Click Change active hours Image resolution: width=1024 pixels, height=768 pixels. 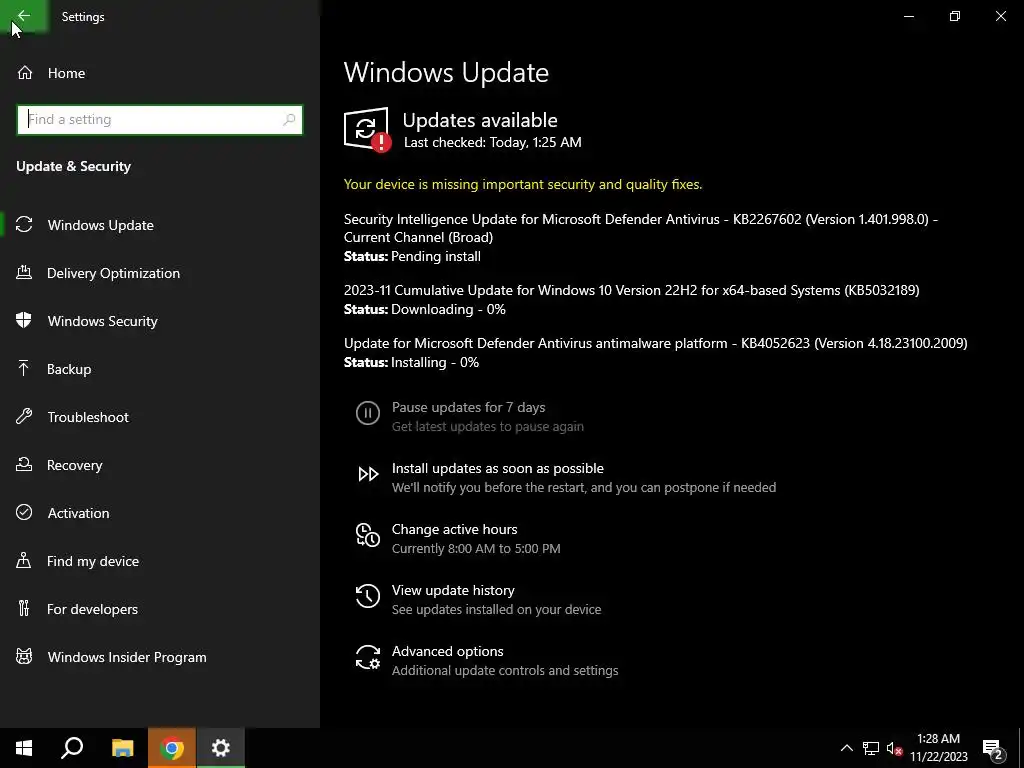point(455,529)
